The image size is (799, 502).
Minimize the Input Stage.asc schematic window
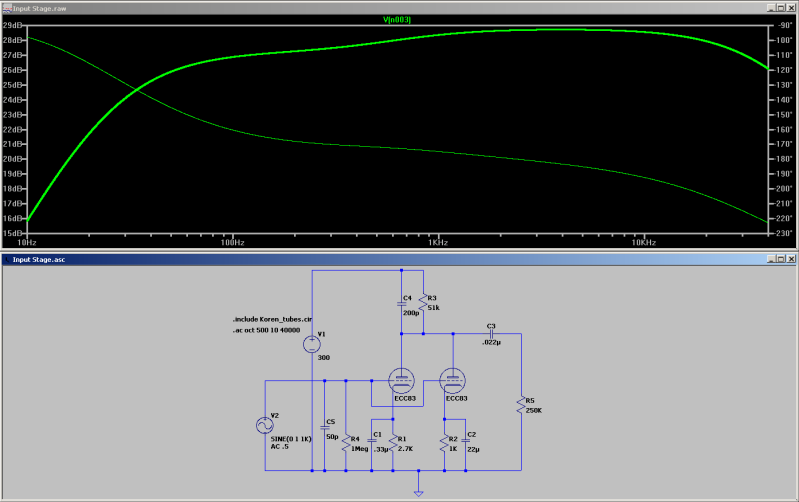[x=771, y=259]
